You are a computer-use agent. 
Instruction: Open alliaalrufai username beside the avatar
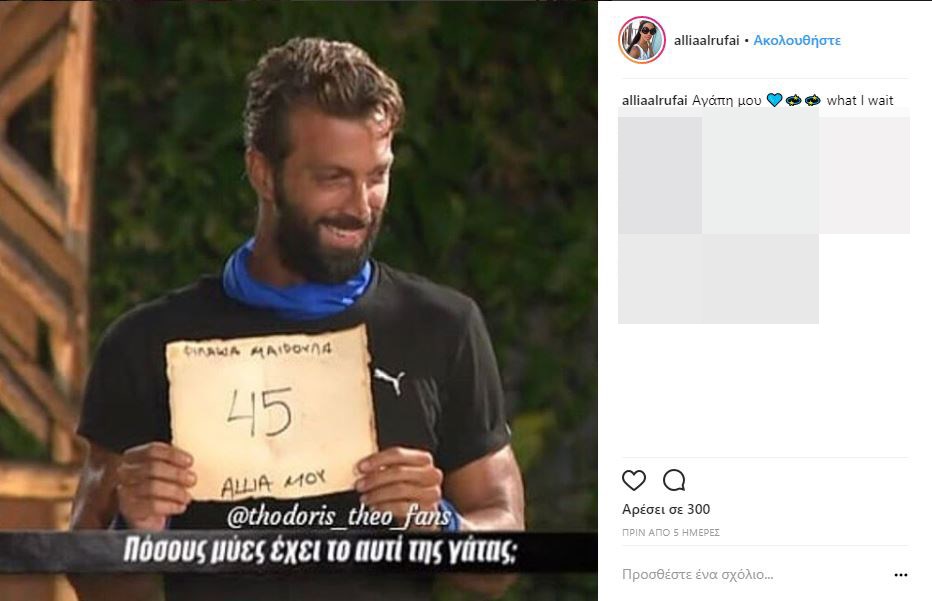pyautogui.click(x=706, y=40)
